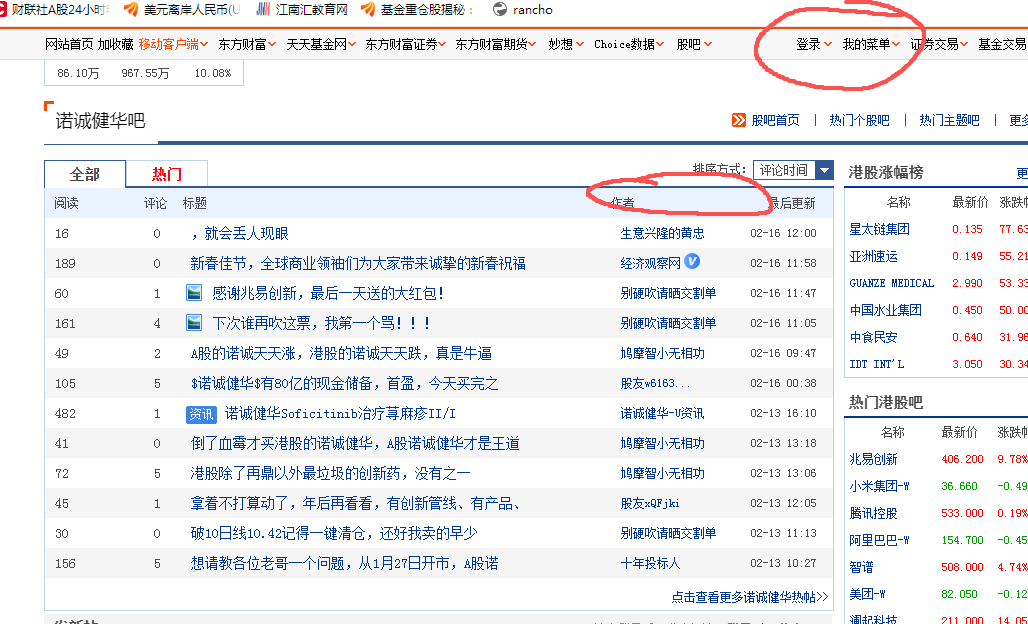1028x624 pixels.
Task: Open post 诺诚健华Soficitinib治疗荨麻疹
Action: click(x=340, y=414)
